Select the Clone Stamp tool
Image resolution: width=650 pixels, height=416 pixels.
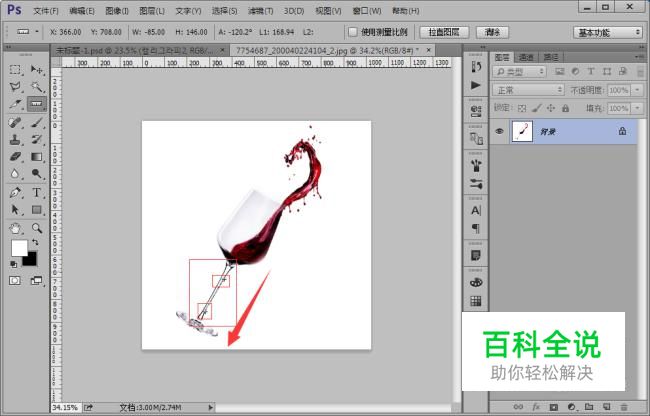(x=15, y=140)
